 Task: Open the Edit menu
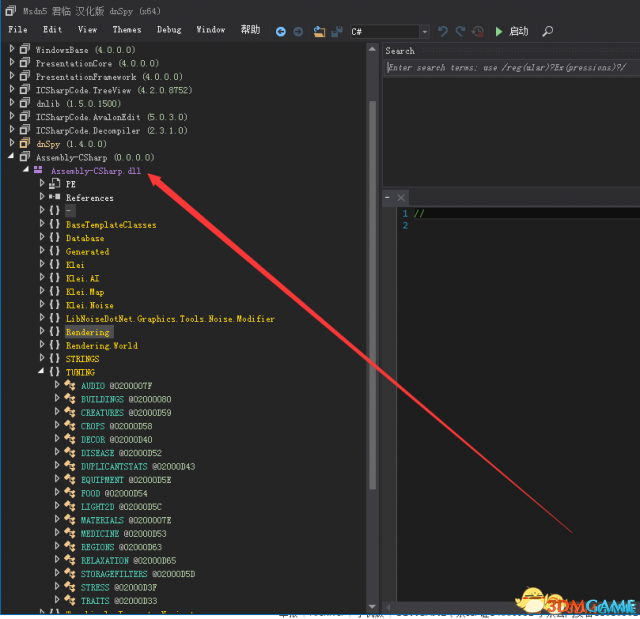53,30
